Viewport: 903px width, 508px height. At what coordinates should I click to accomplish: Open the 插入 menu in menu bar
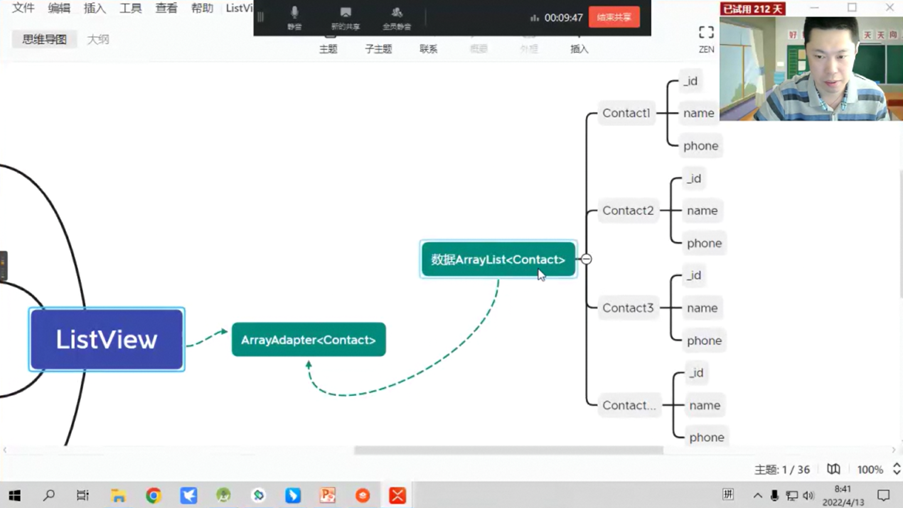pyautogui.click(x=95, y=8)
